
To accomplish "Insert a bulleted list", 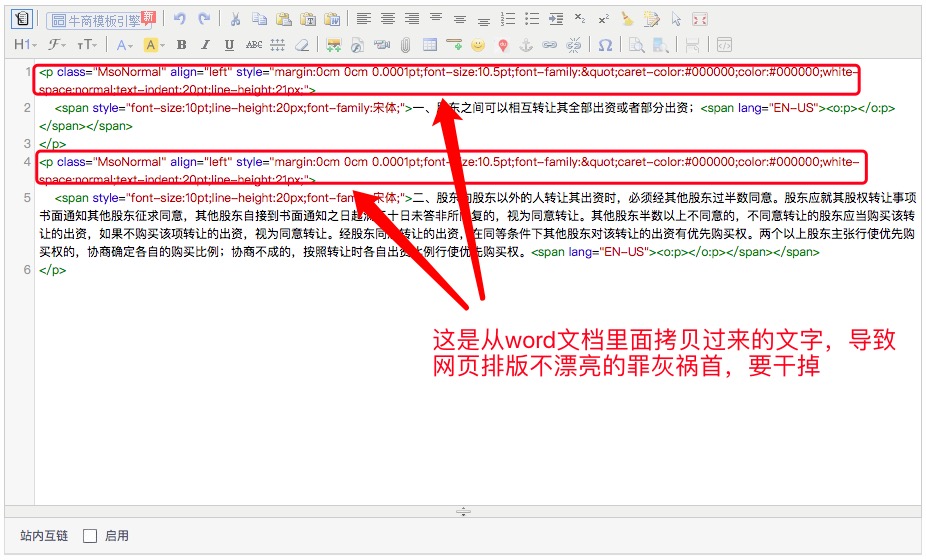I will pos(532,19).
